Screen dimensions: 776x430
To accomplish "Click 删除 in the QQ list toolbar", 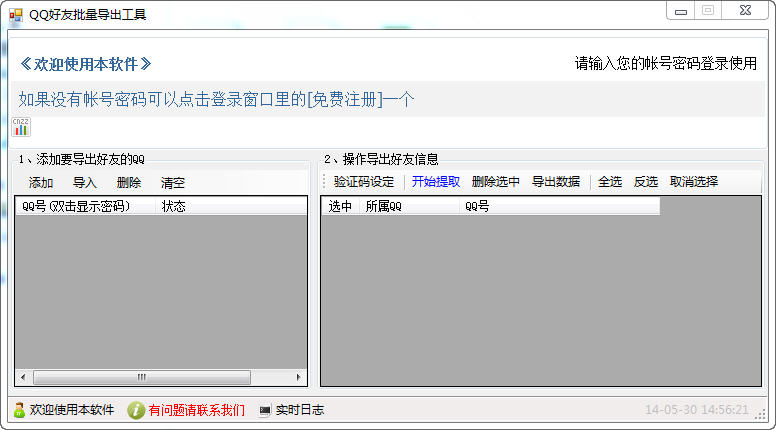I will (129, 183).
